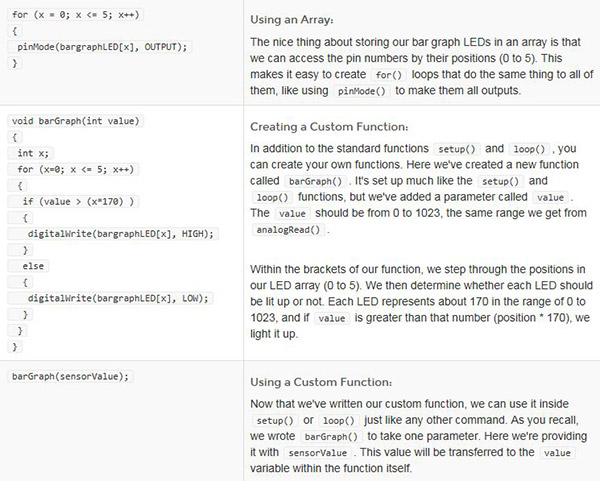This screenshot has height=481, width=600.
Task: Click the pinMode(bargraphLED[x], OUTPUT) code line
Action: tap(101, 46)
